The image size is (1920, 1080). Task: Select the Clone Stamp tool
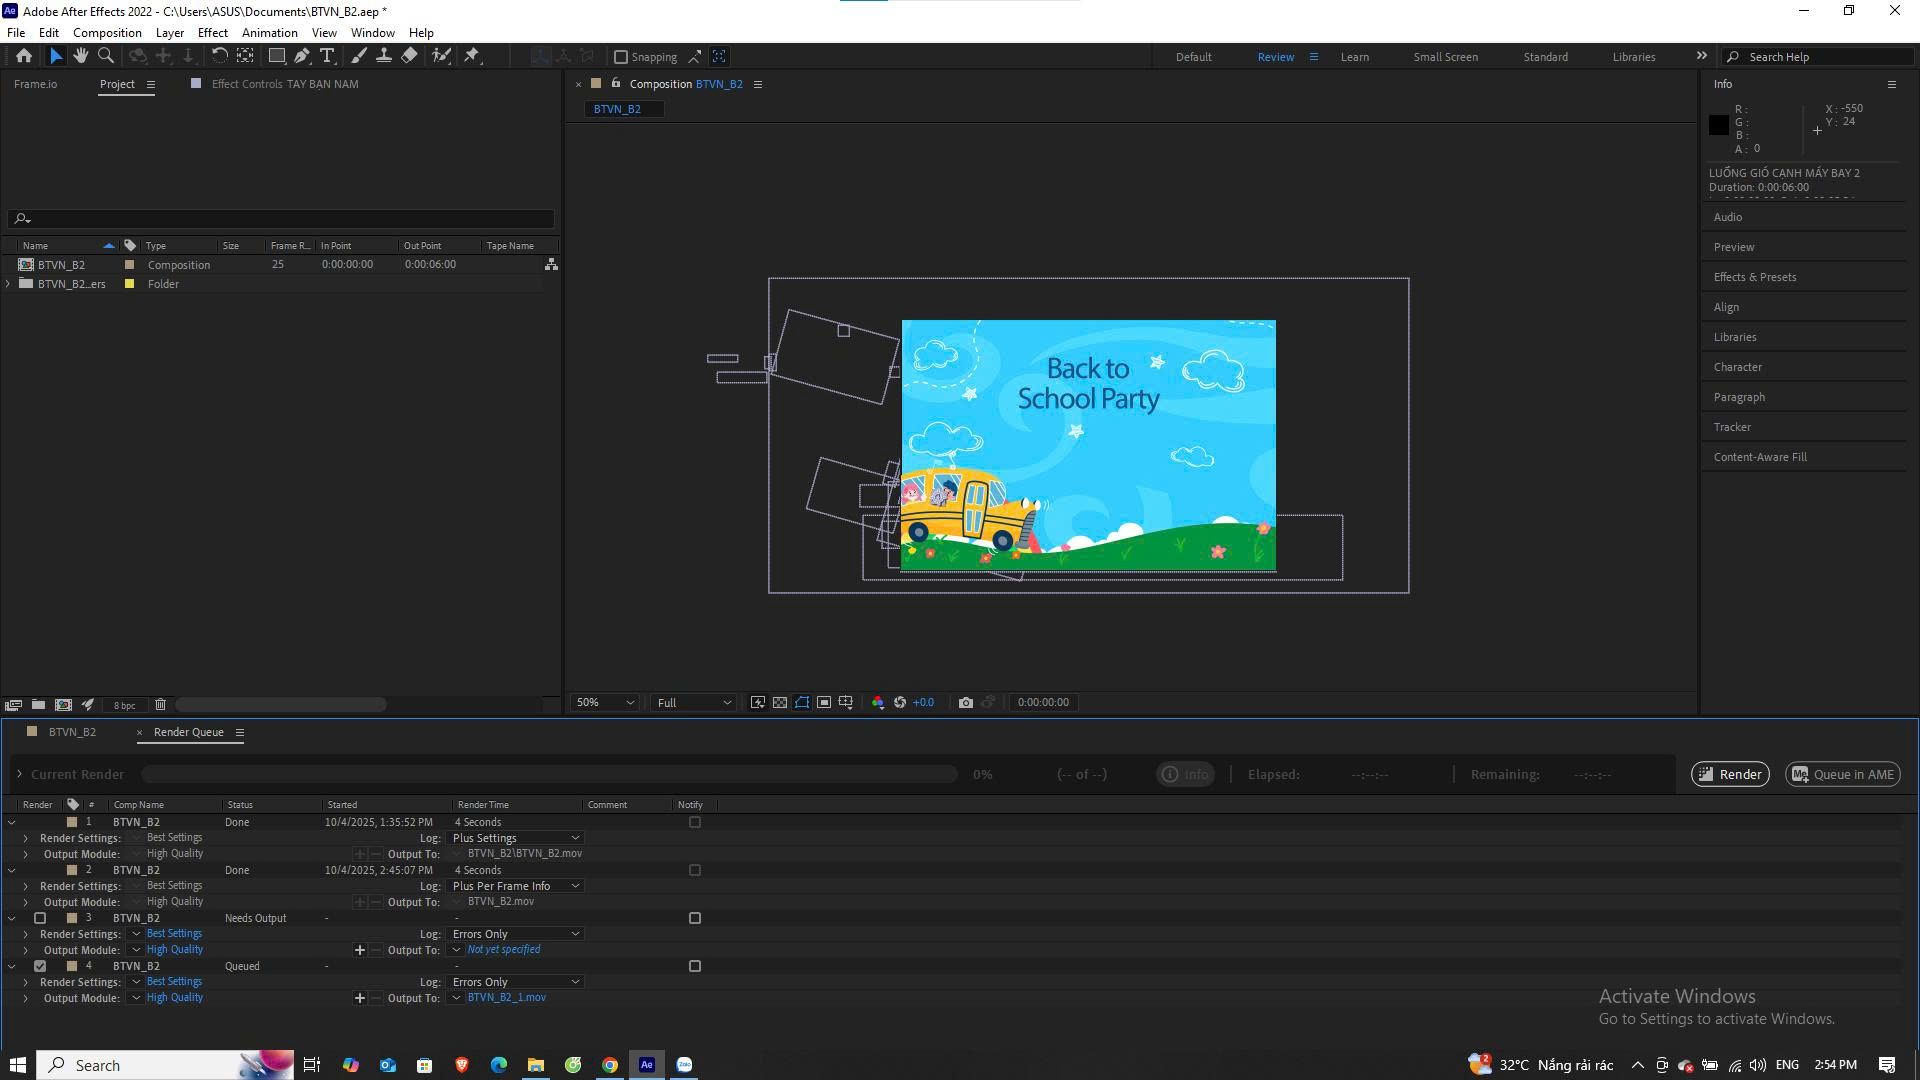click(x=383, y=57)
